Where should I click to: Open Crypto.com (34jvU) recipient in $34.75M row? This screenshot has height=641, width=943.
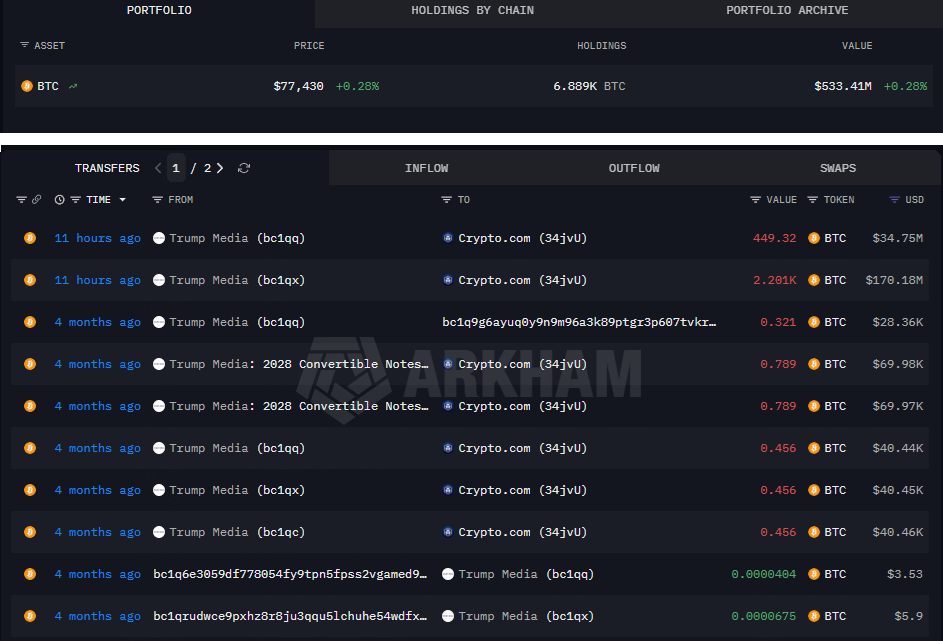[523, 238]
